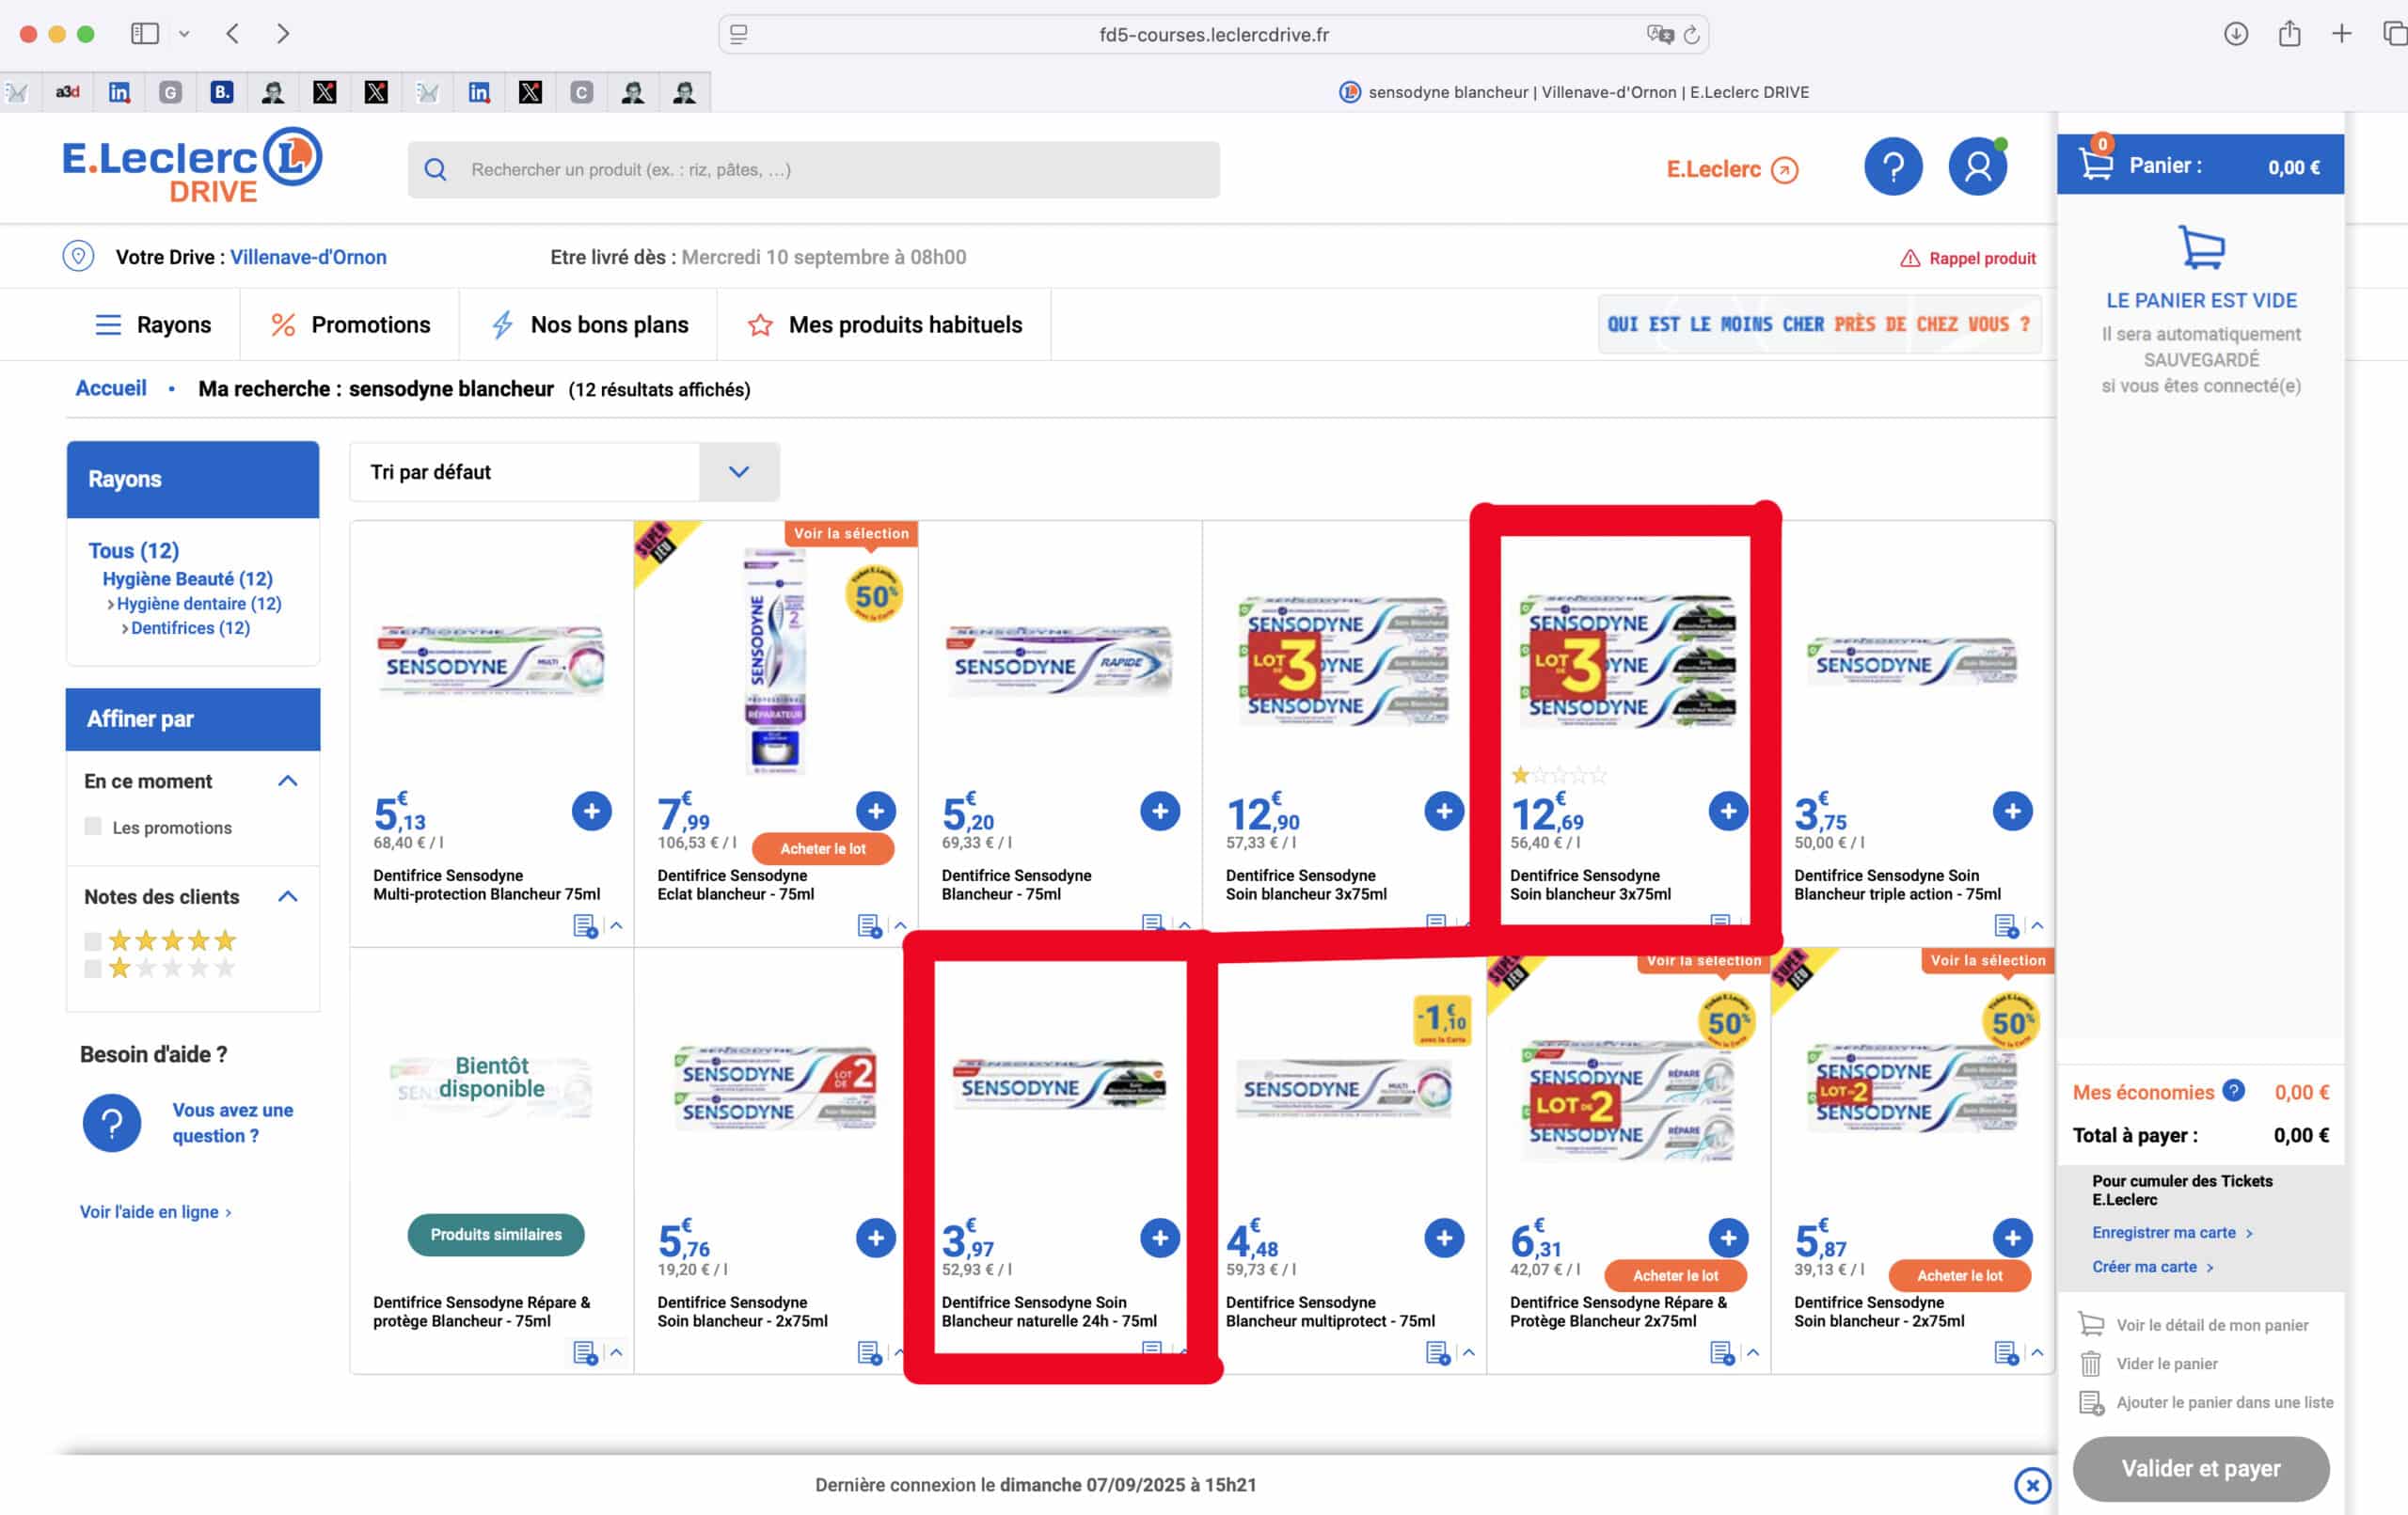The height and width of the screenshot is (1515, 2408).
Task: Click the drive location pin icon
Action: click(x=78, y=256)
